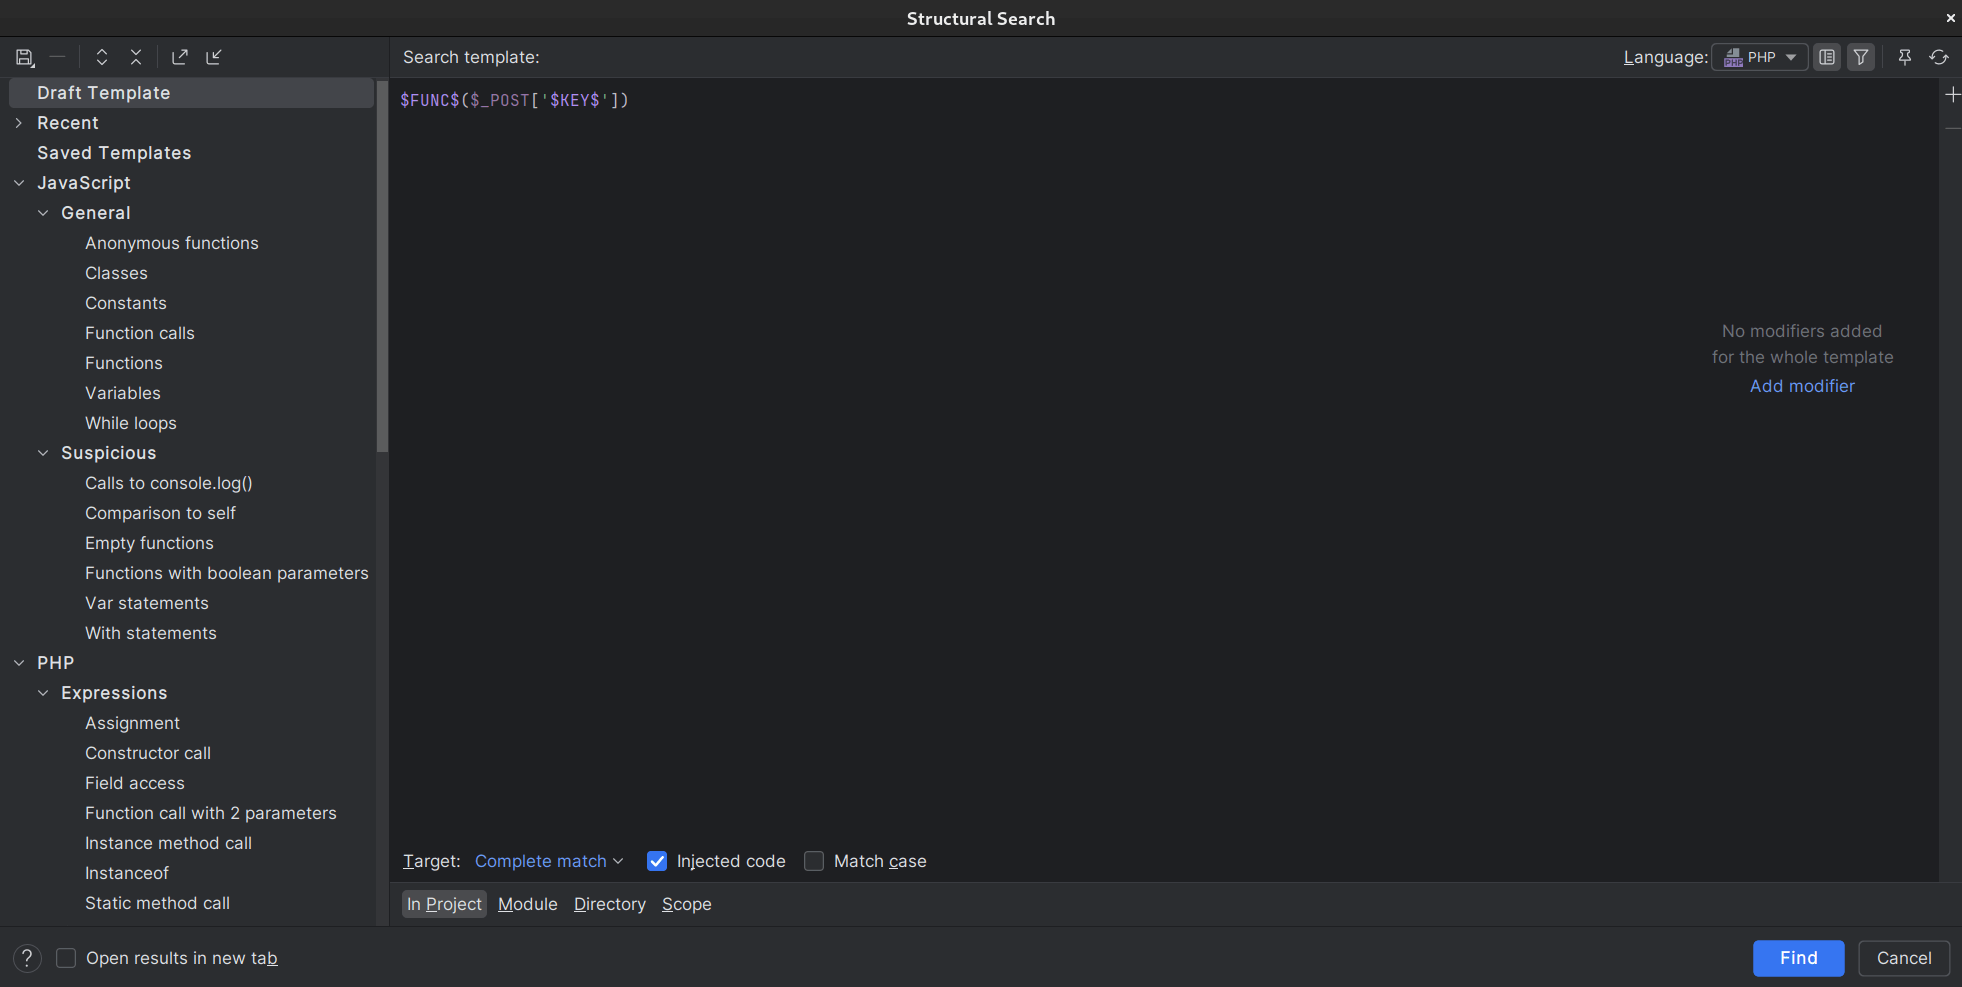Toggle the existing templates panel icon
Screen dimensions: 1962x987
point(1827,57)
